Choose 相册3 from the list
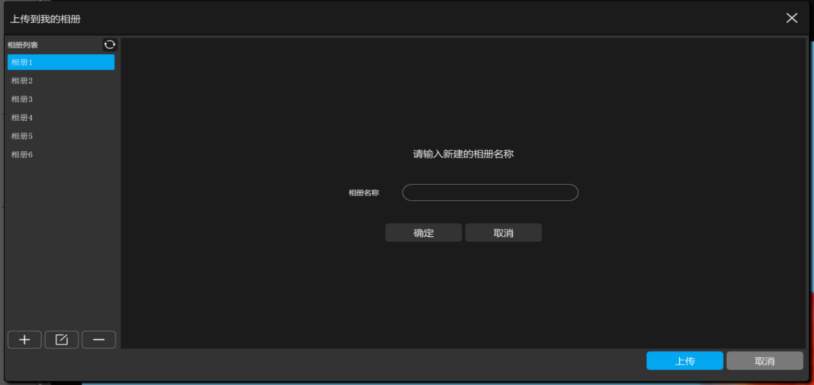This screenshot has width=814, height=385. click(61, 99)
